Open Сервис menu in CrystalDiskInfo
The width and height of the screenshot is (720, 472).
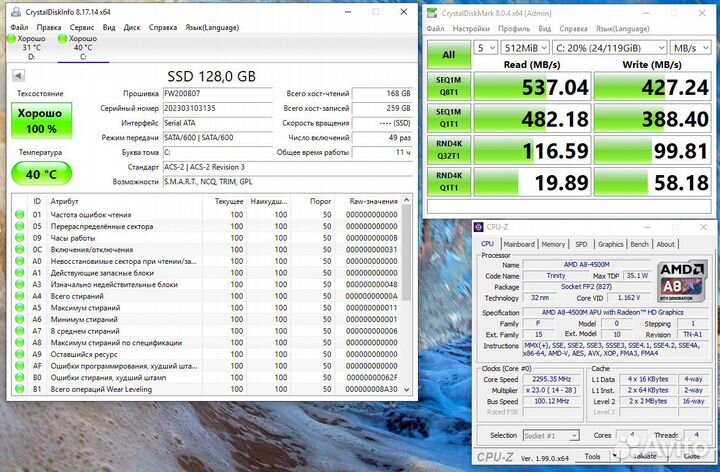pos(82,28)
